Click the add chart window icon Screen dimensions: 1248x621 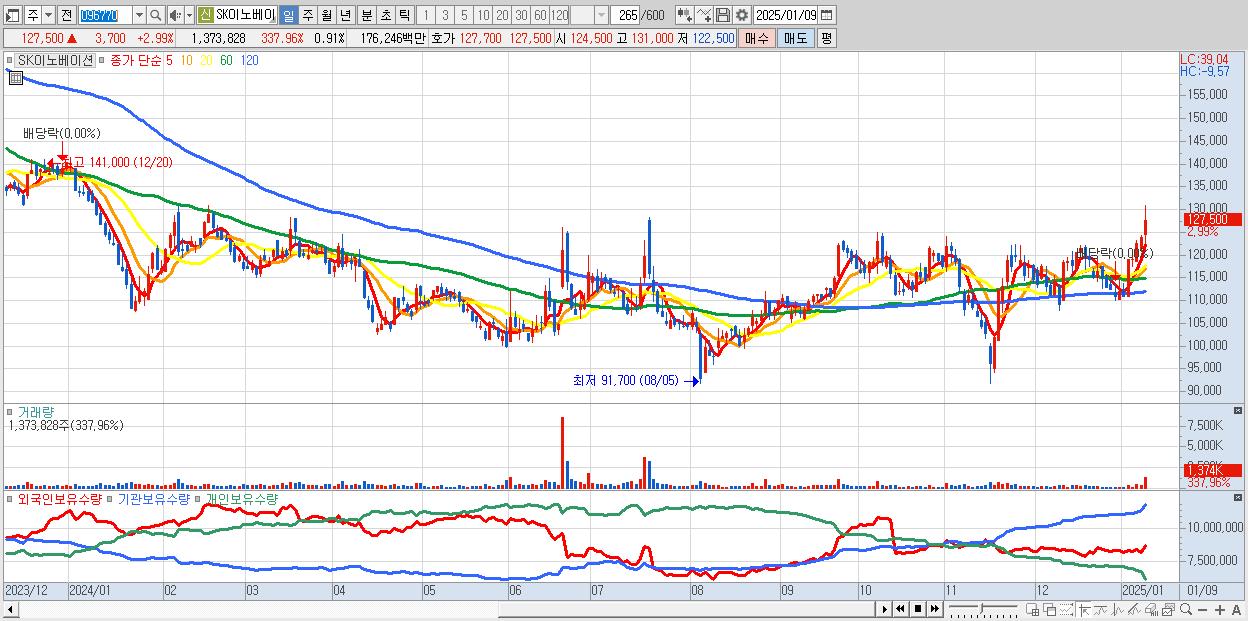point(1033,610)
